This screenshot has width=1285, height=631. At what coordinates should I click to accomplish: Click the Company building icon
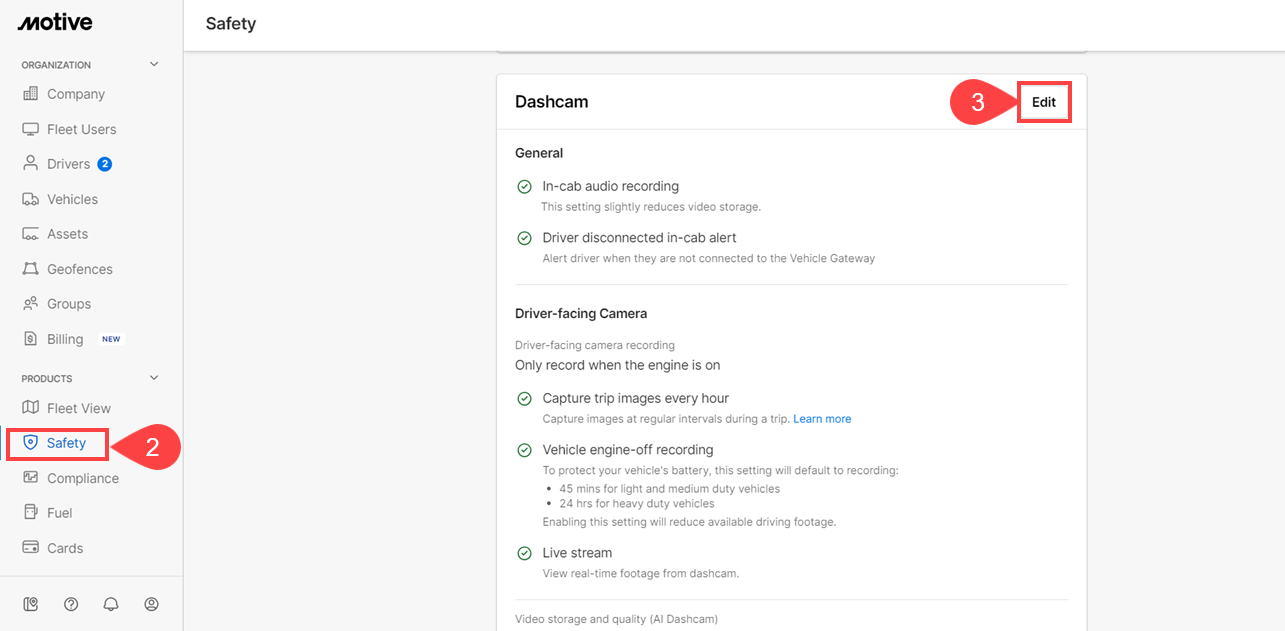(30, 94)
